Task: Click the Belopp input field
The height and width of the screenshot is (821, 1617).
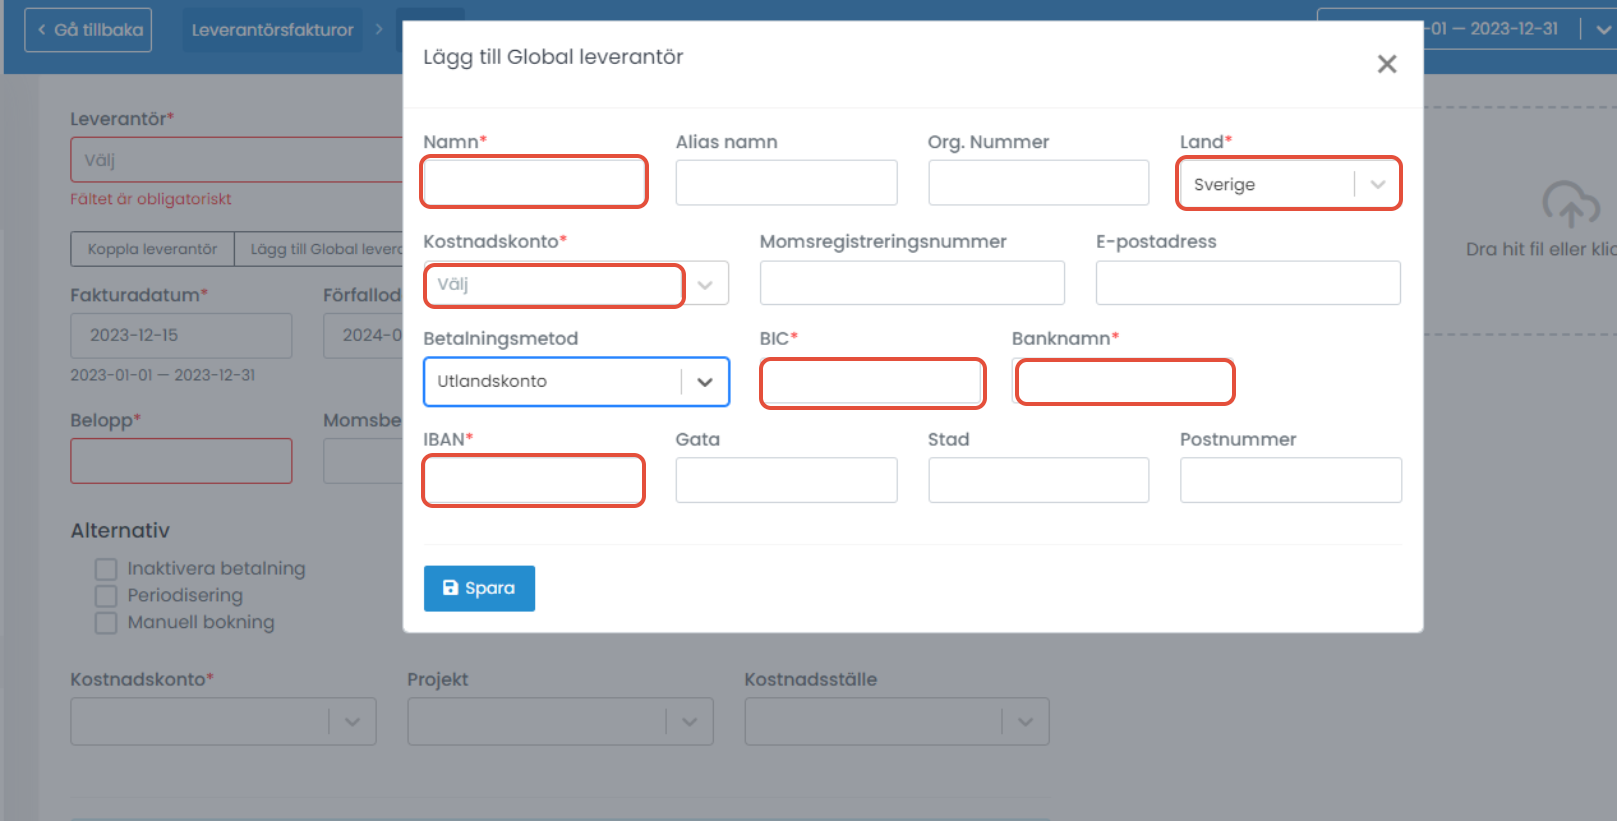Action: click(x=181, y=461)
